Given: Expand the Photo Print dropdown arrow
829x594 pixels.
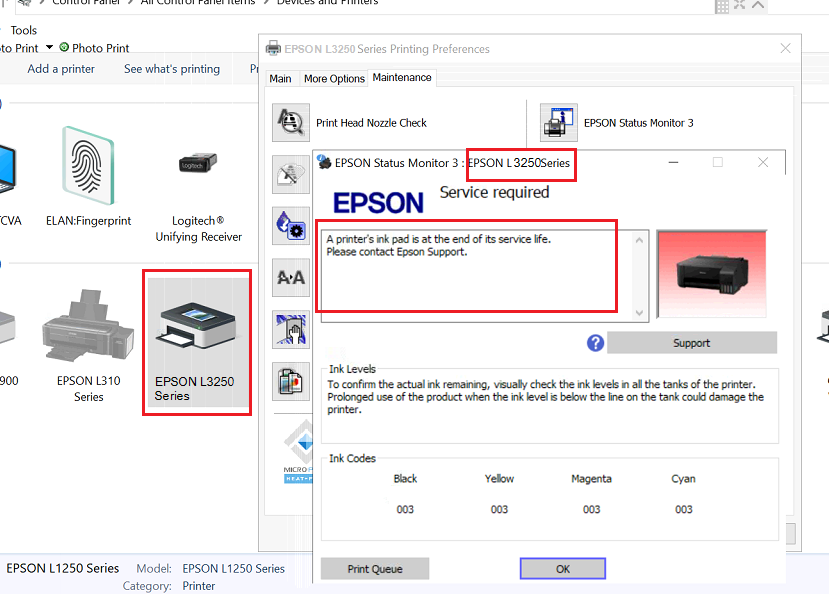Looking at the screenshot, I should coord(49,47).
